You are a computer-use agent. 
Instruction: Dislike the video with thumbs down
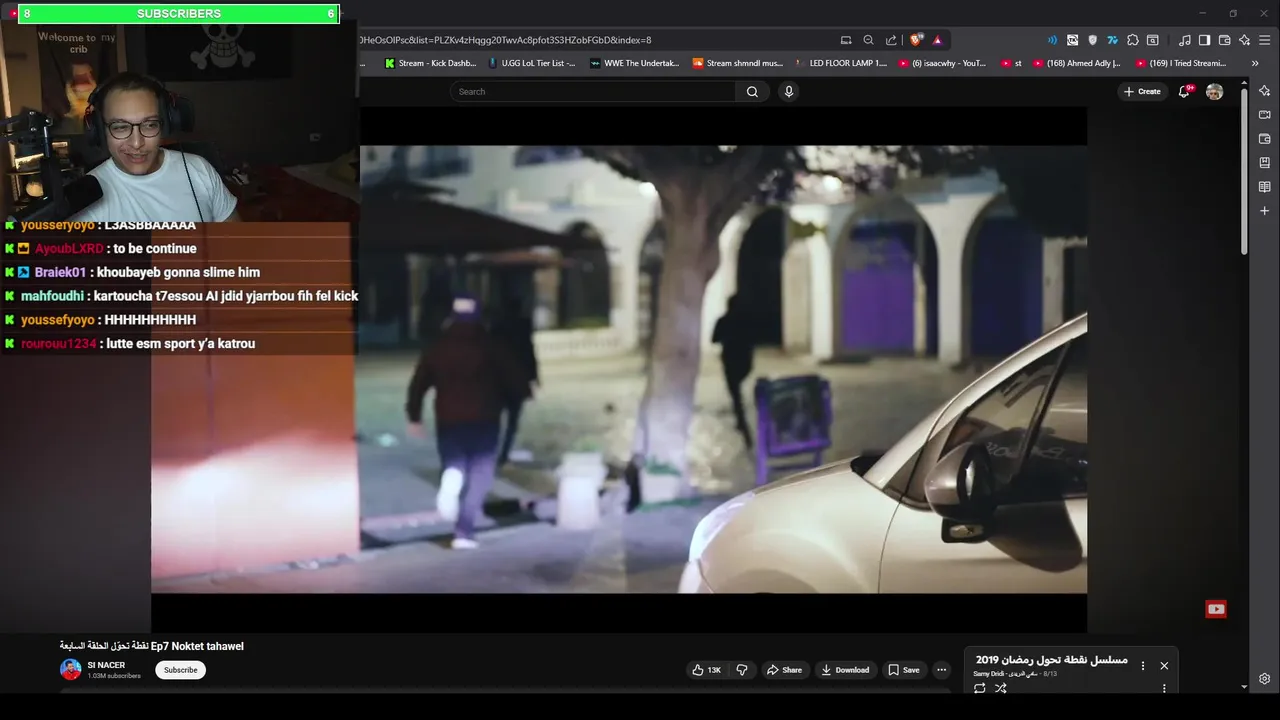point(742,670)
